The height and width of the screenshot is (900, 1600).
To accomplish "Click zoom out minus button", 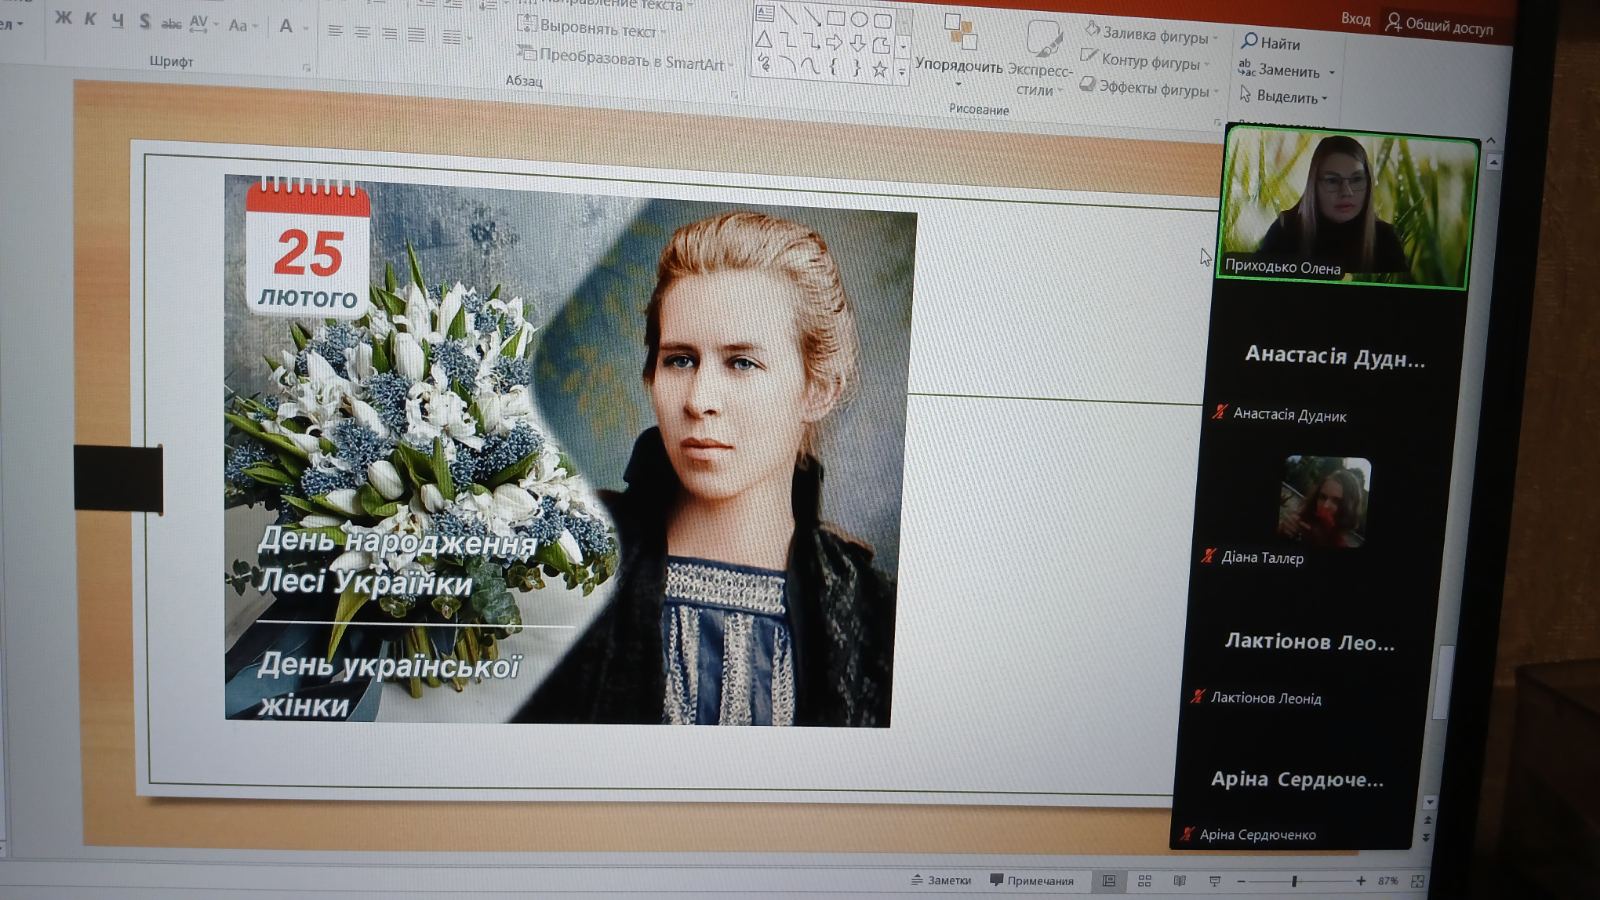I will (x=1241, y=881).
